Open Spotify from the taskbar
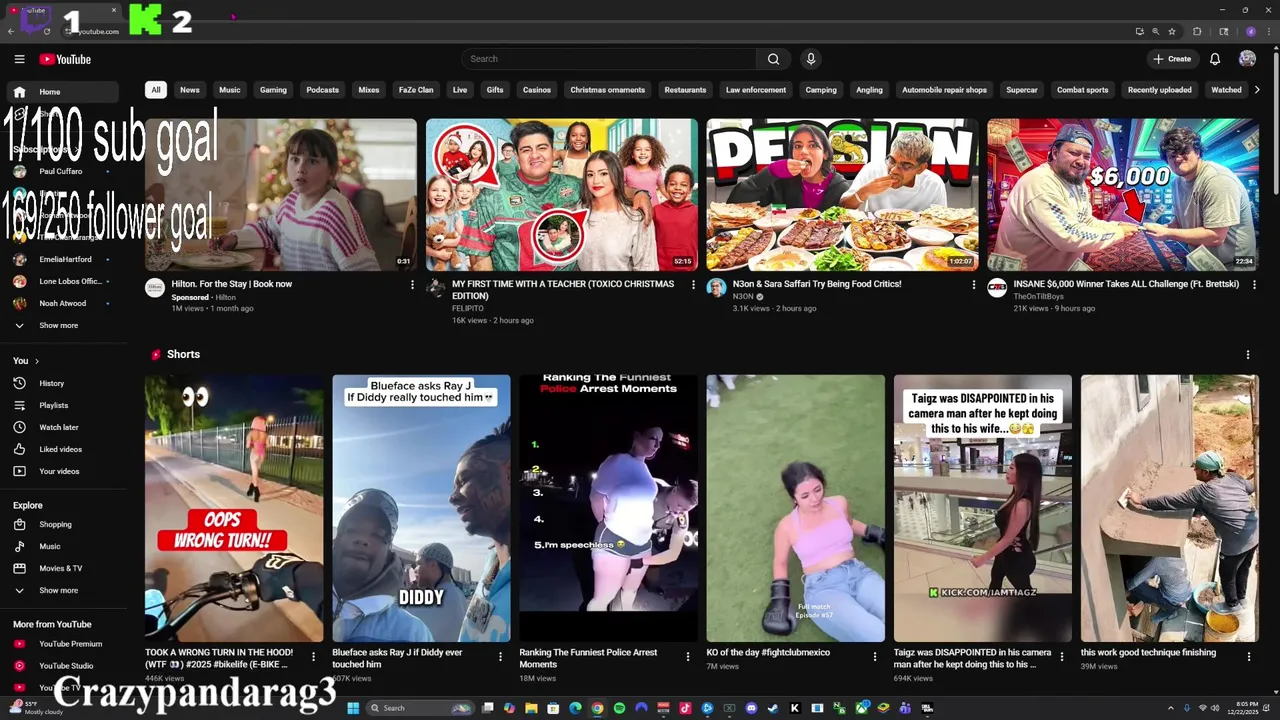This screenshot has height=720, width=1280. [619, 708]
